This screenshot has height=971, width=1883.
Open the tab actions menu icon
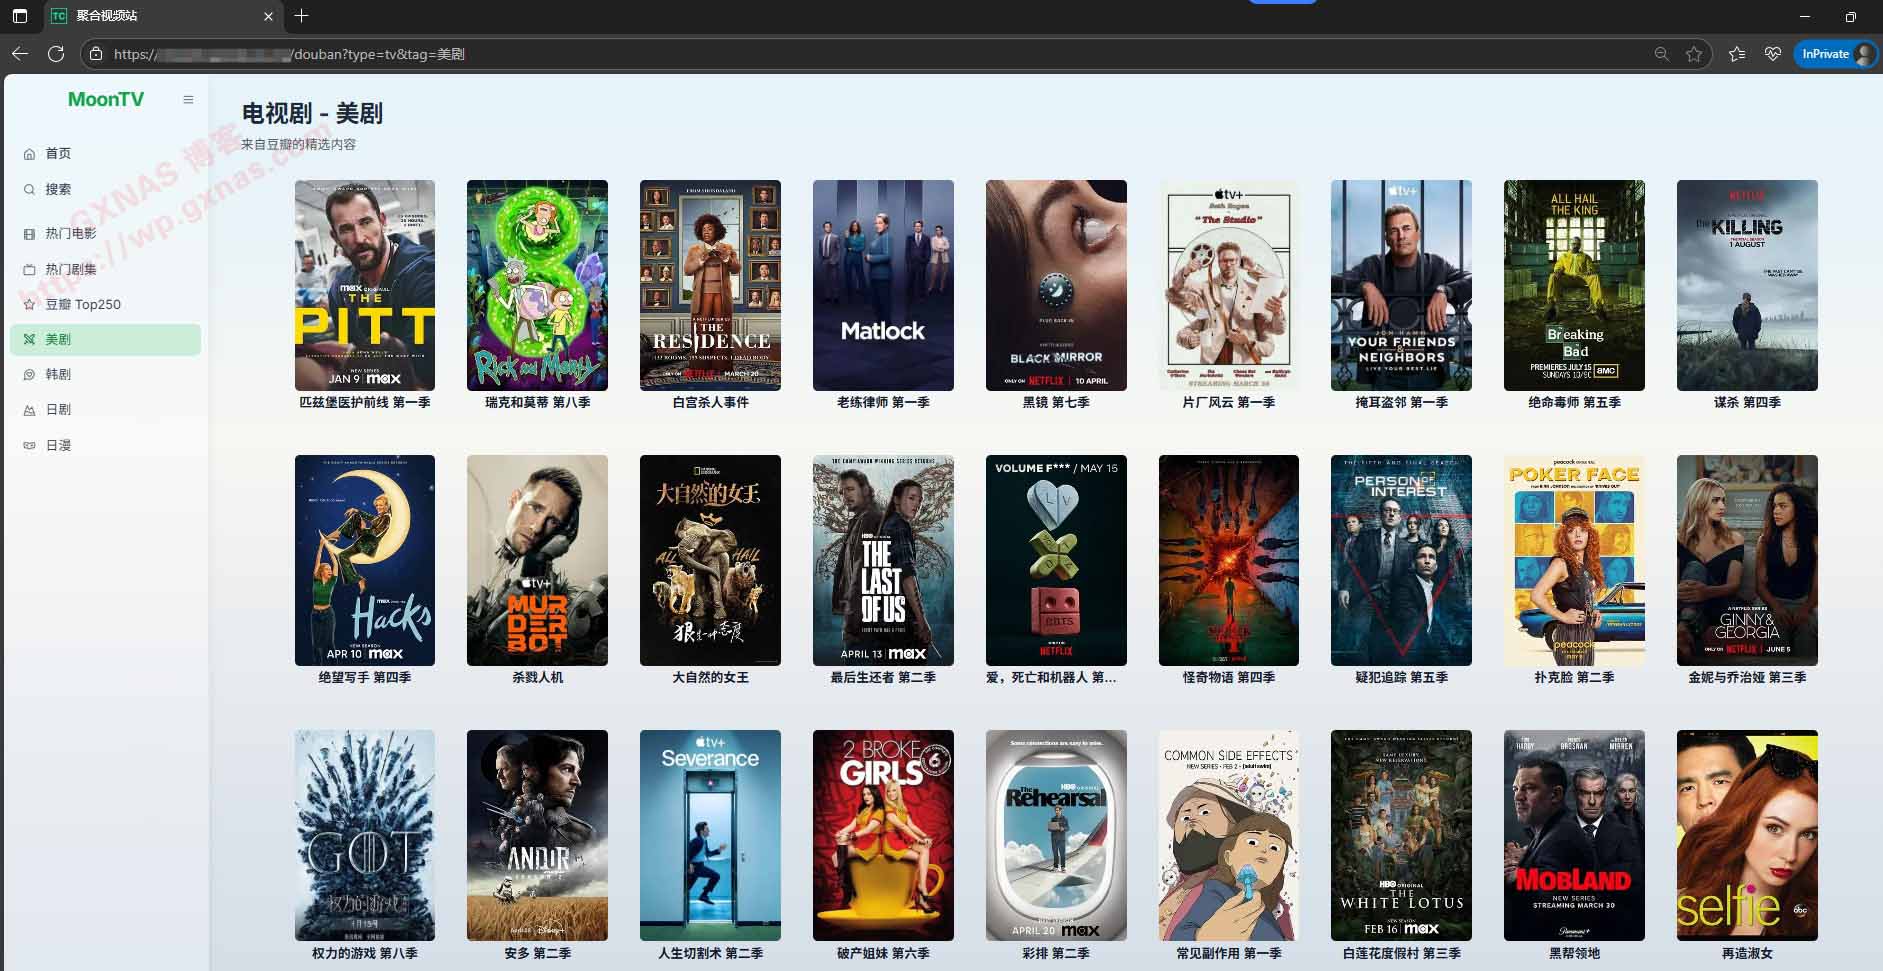pos(19,16)
